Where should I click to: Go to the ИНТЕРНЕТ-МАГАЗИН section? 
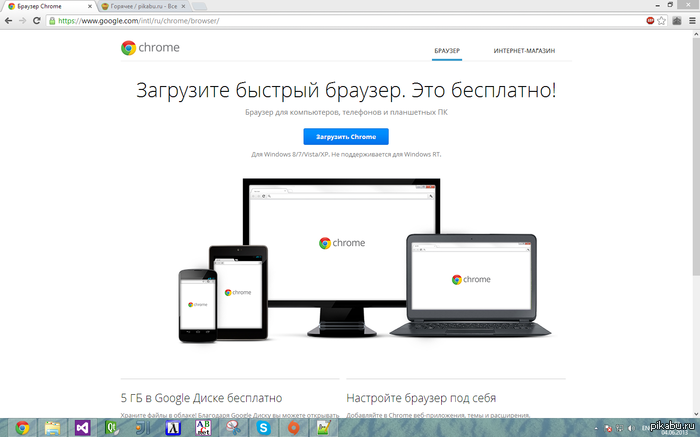[524, 50]
